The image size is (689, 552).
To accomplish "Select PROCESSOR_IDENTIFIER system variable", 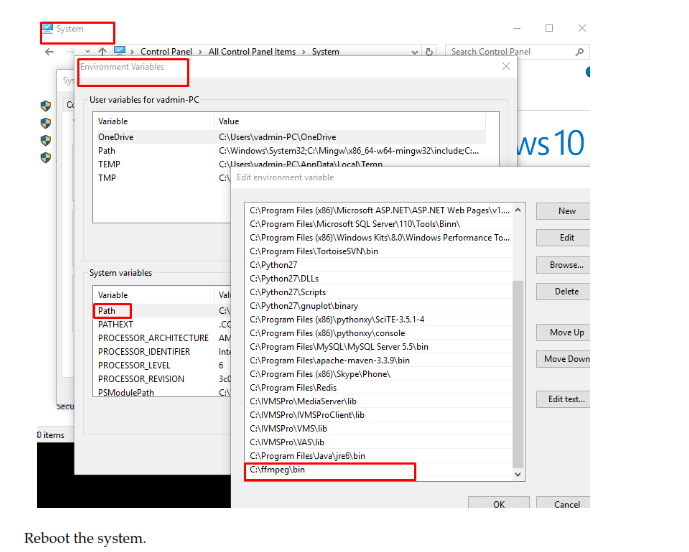I will tap(163, 352).
